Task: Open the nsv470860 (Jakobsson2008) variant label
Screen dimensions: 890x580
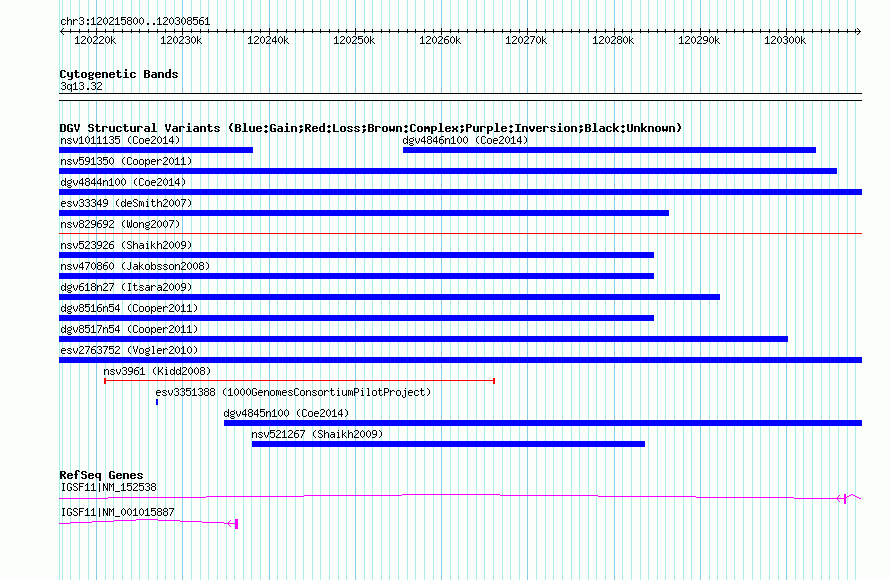Action: coord(135,266)
